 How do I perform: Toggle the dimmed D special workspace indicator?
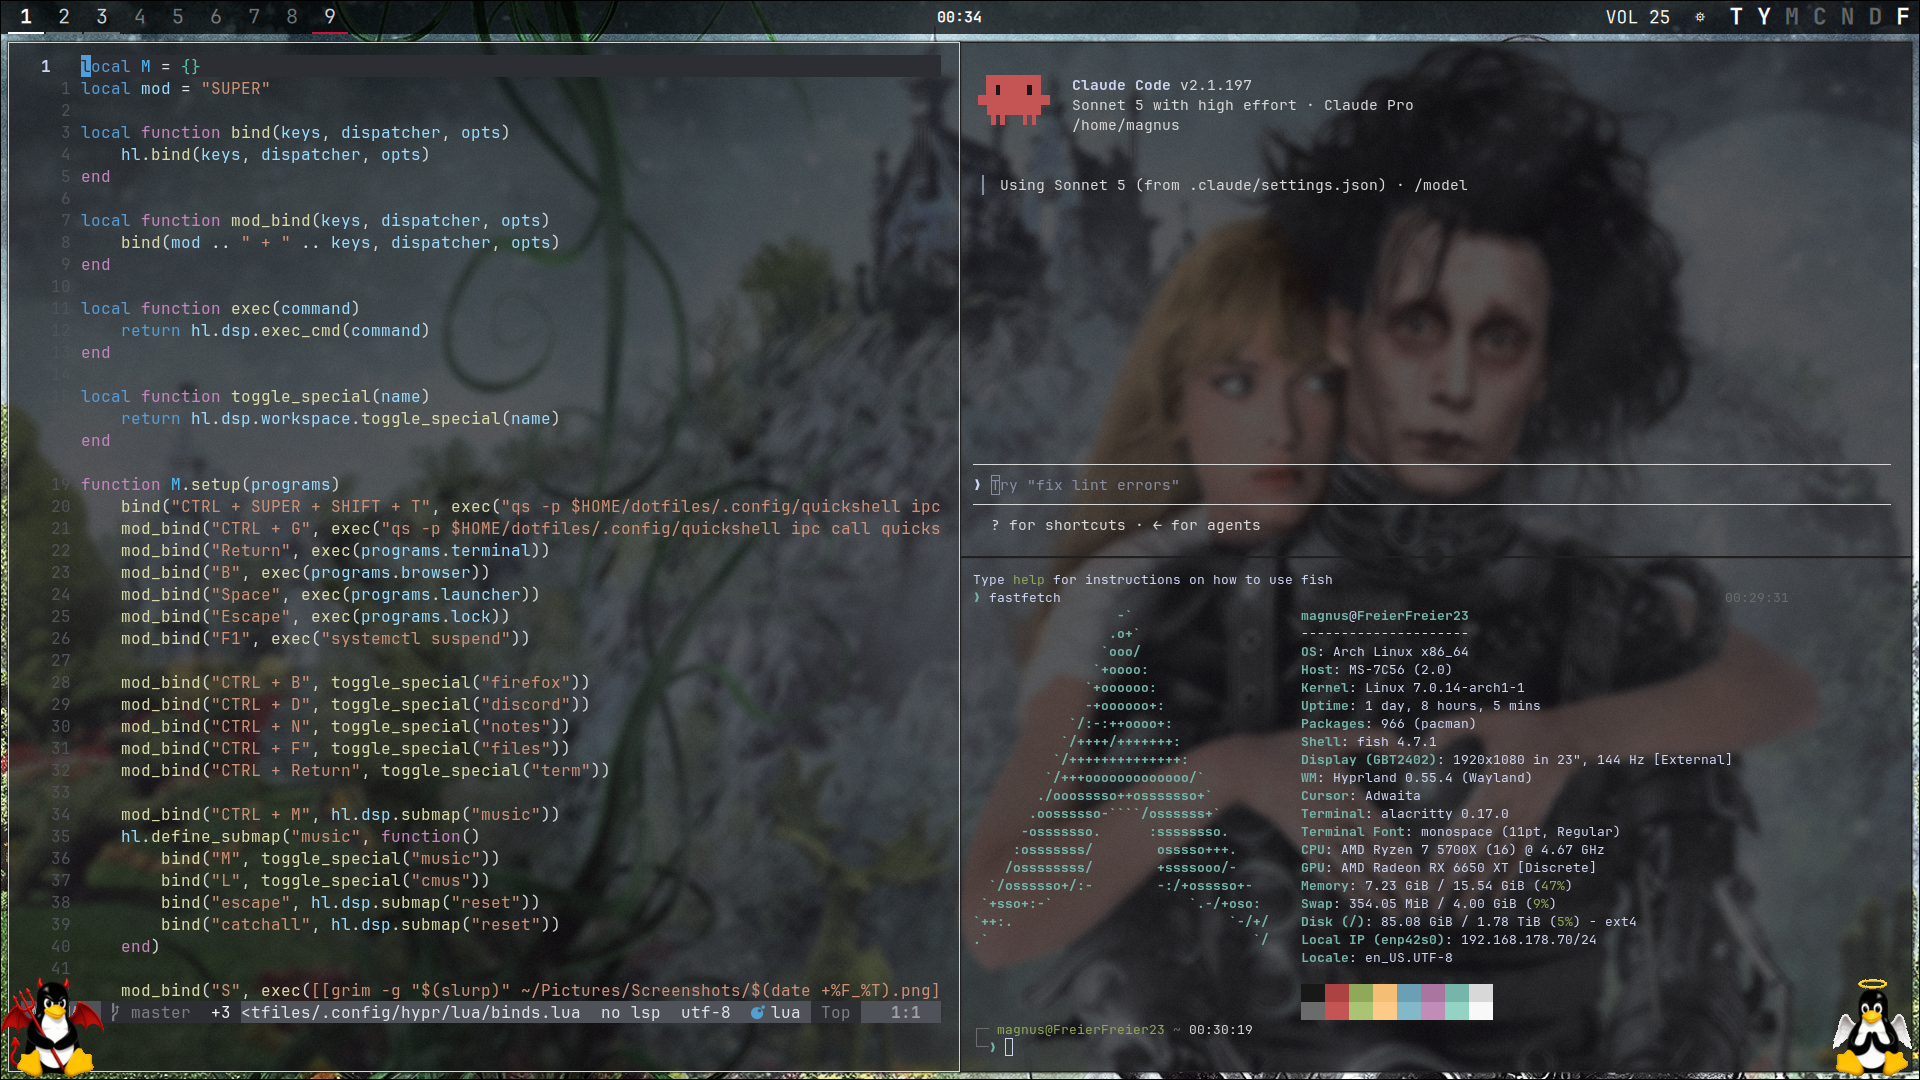(1875, 17)
